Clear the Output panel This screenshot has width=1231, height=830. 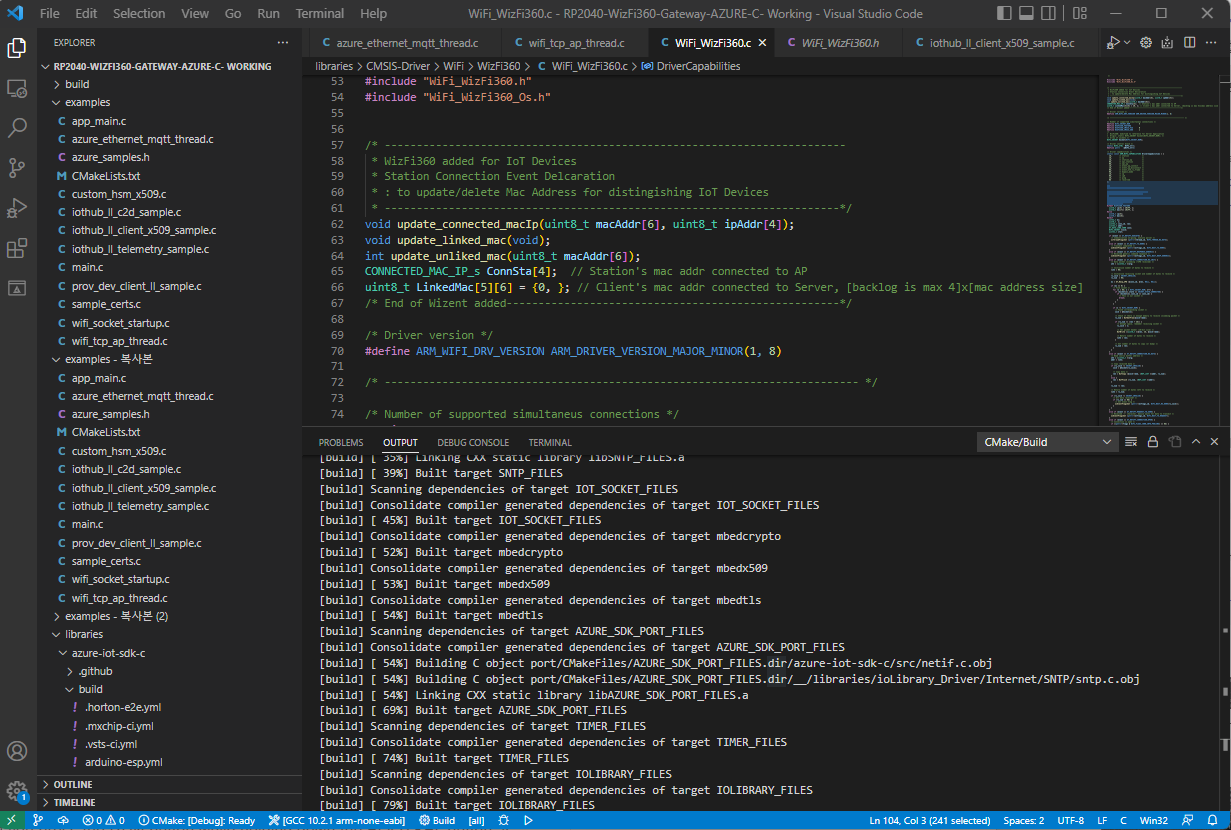point(1131,442)
